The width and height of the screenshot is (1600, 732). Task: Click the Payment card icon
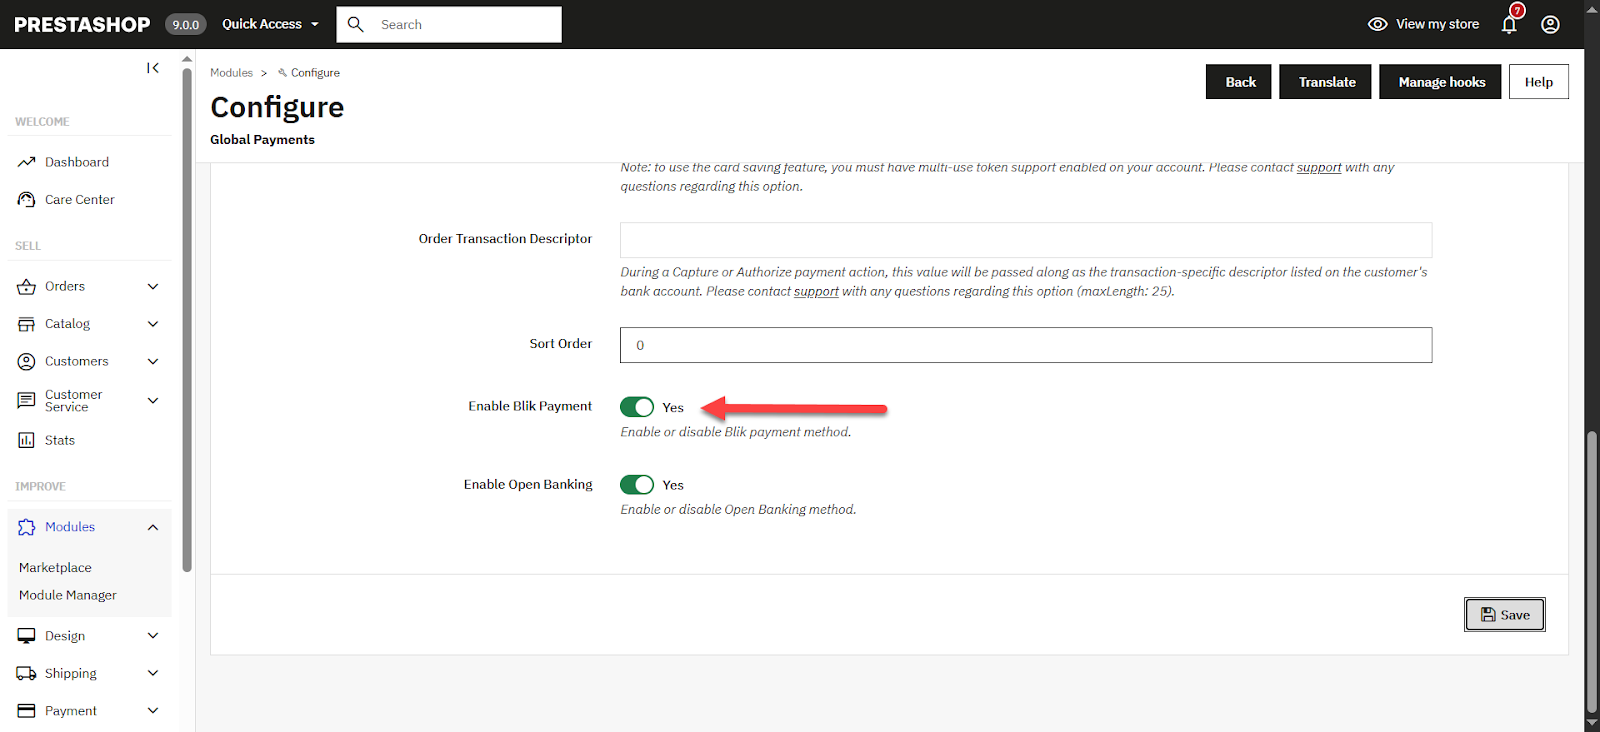coord(27,711)
